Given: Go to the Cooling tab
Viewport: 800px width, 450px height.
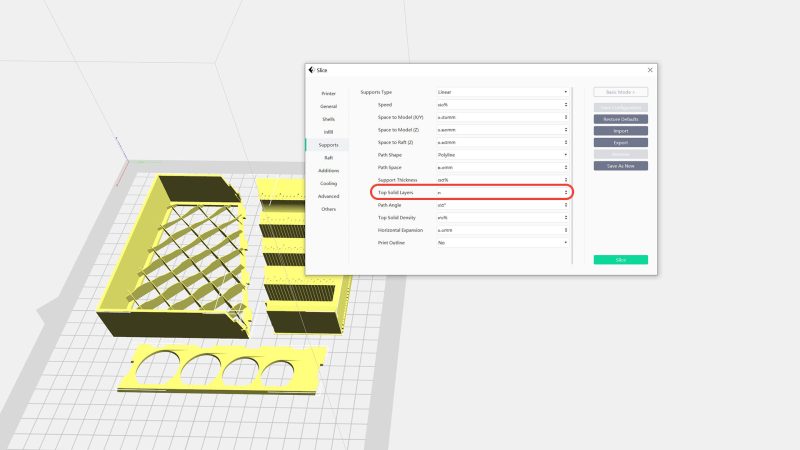Looking at the screenshot, I should (x=328, y=183).
